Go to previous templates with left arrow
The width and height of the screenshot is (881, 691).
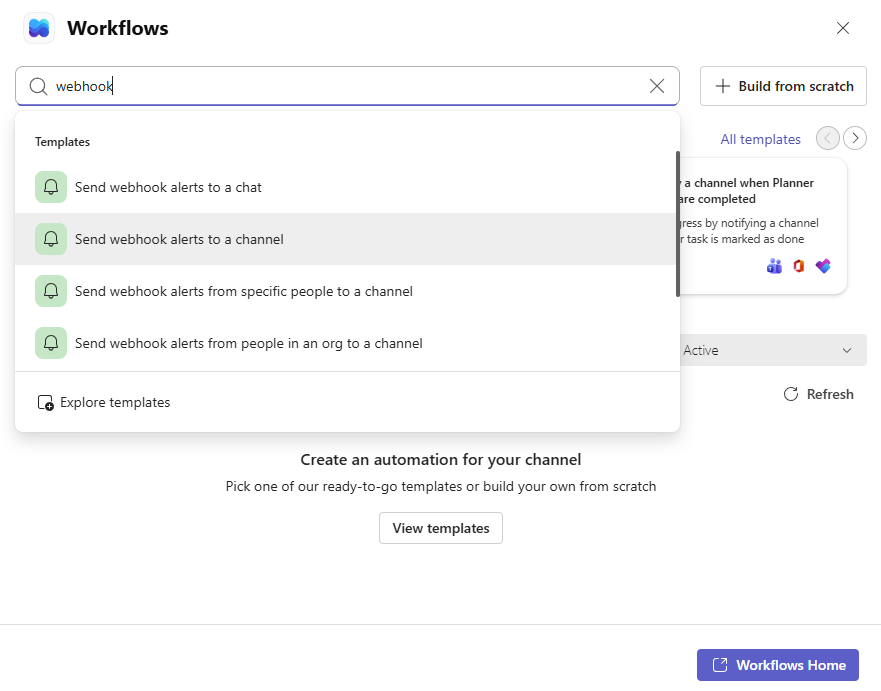tap(827, 138)
